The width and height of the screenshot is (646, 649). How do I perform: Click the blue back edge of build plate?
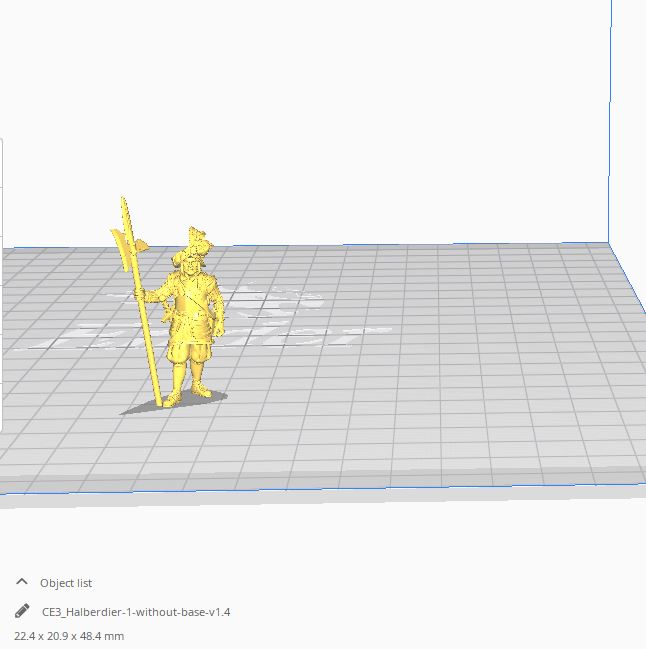(x=400, y=245)
